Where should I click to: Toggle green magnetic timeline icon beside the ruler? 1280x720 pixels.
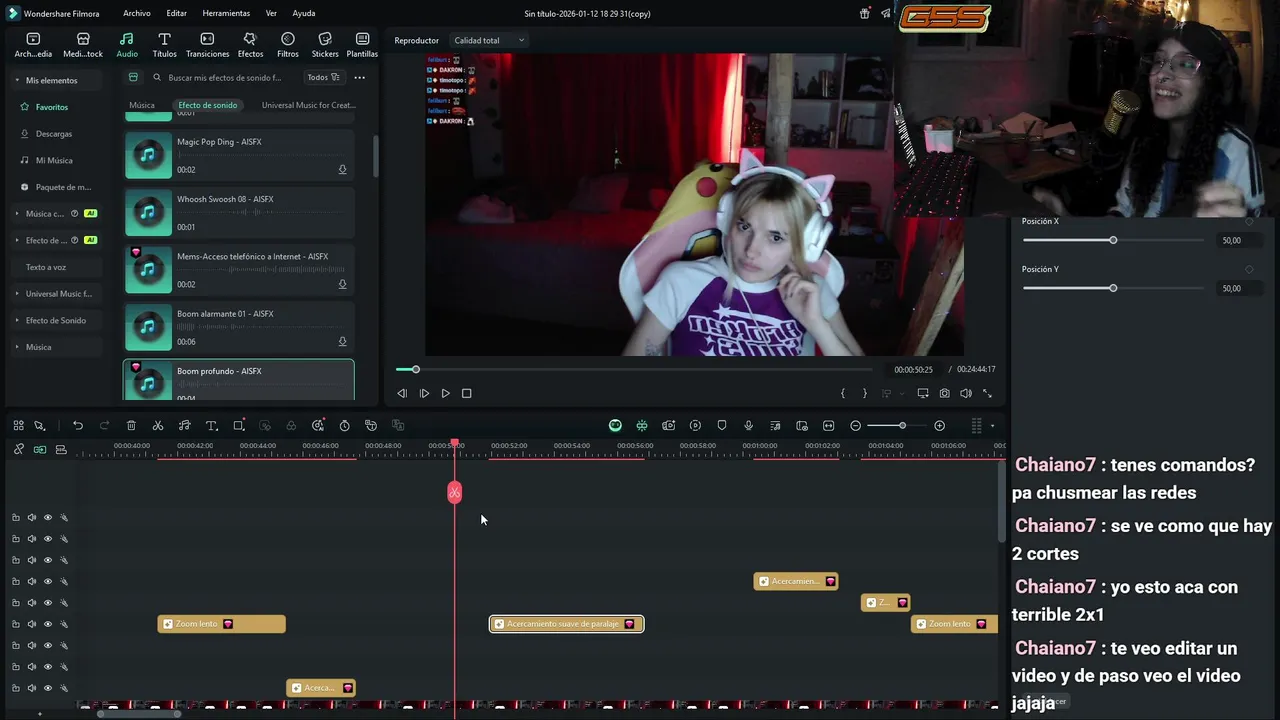click(40, 450)
